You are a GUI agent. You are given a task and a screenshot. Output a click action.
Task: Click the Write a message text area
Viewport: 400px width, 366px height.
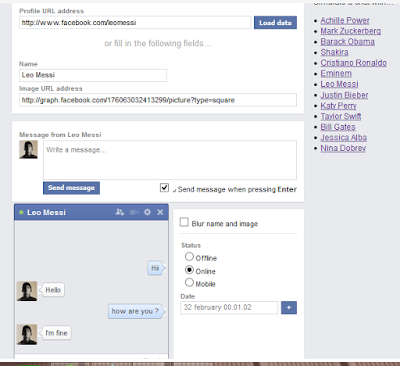pos(170,160)
